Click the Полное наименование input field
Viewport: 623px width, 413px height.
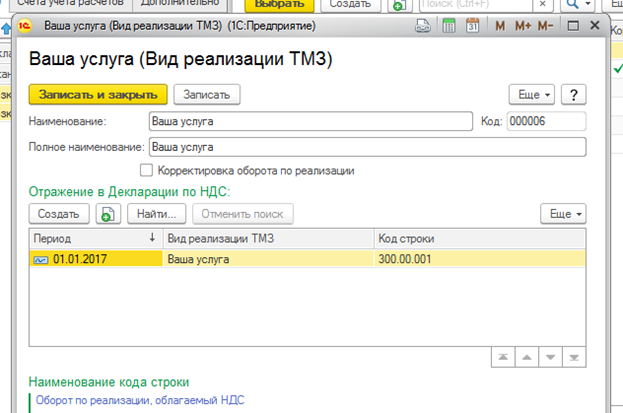(365, 147)
